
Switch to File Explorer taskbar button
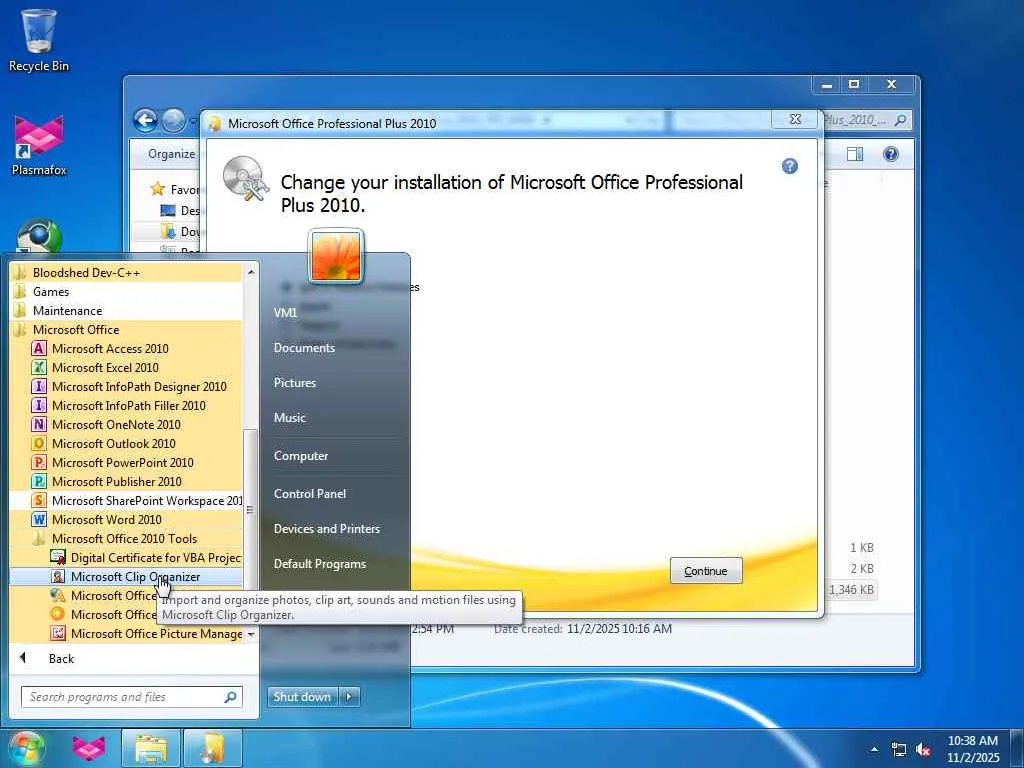[152, 748]
